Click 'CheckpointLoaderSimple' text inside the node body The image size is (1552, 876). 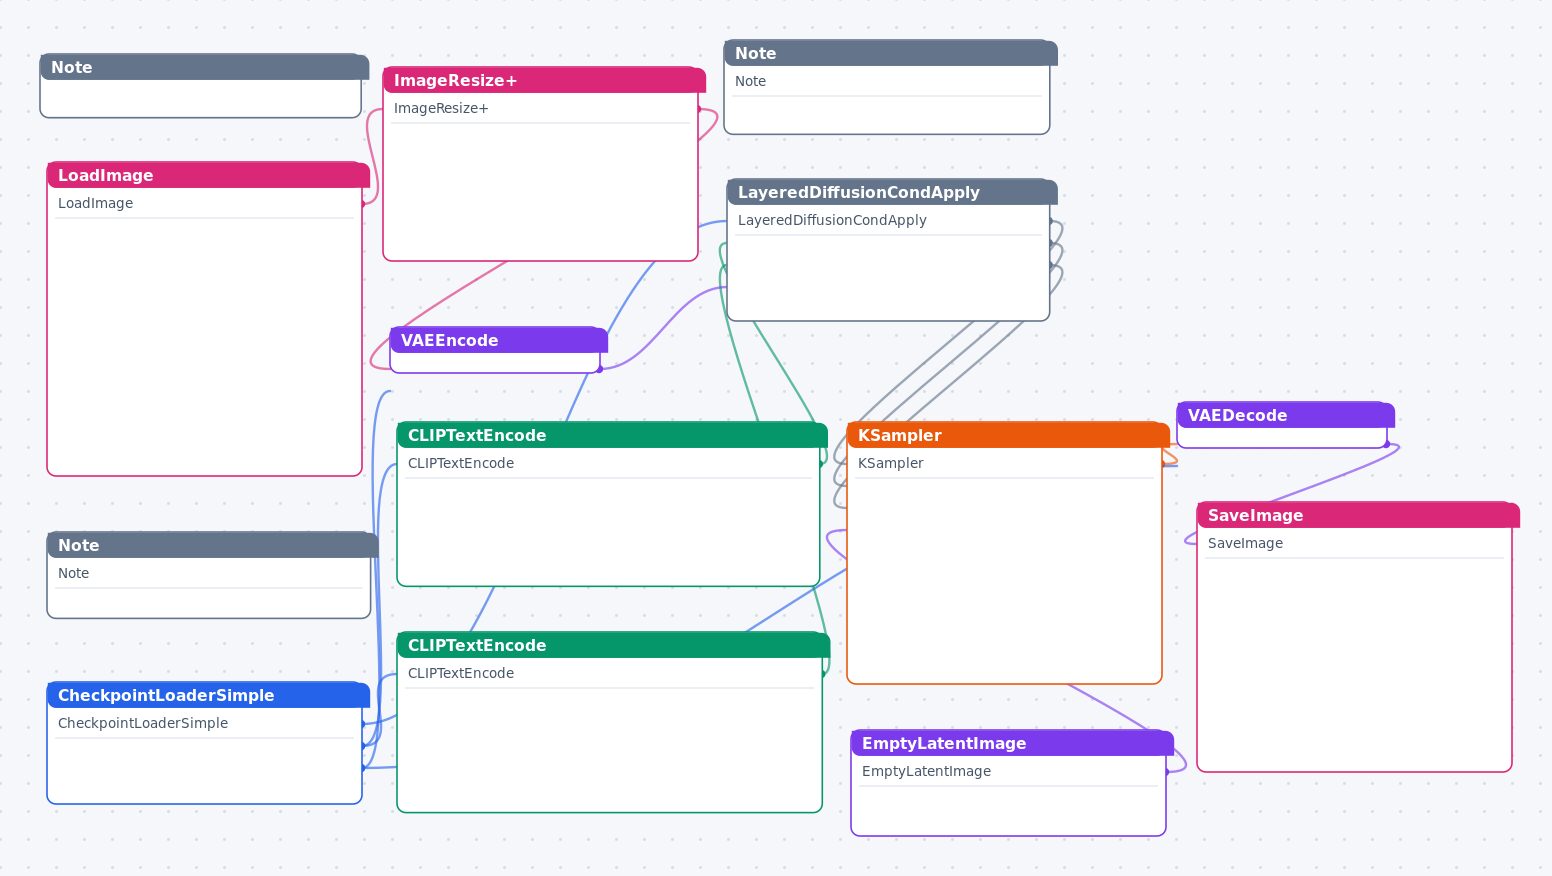(x=143, y=723)
